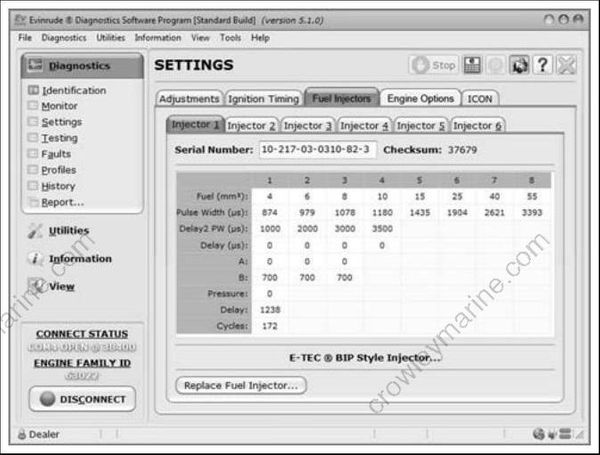Click the Monitor sidebar icon
This screenshot has height=455, width=600.
[x=33, y=105]
